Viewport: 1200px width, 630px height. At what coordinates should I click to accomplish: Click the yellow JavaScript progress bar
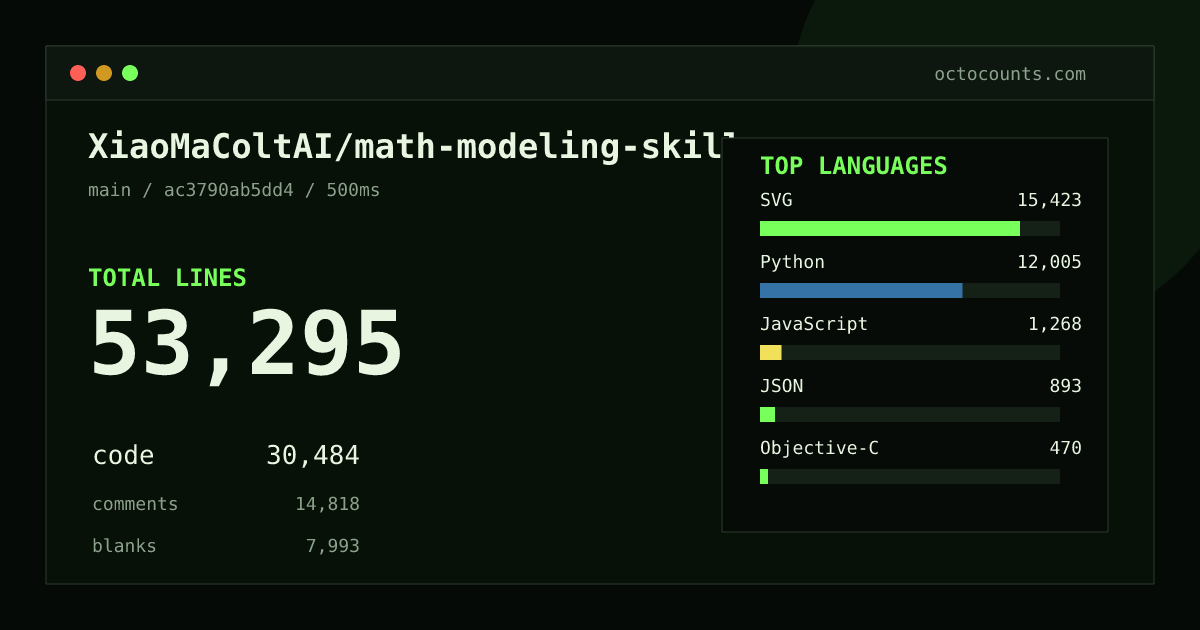click(771, 352)
